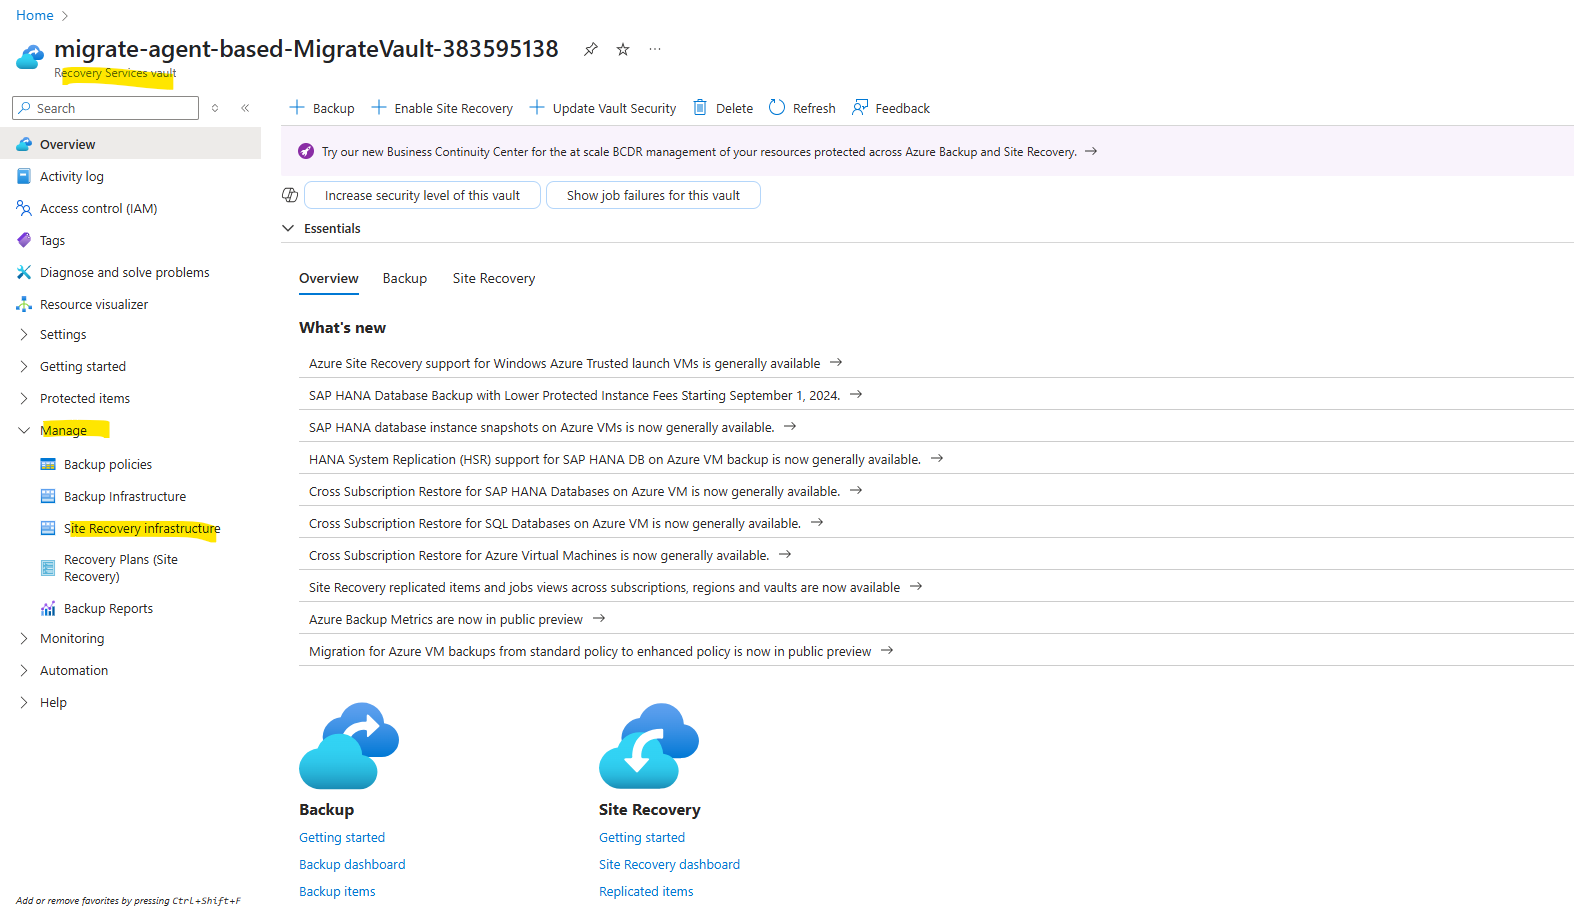Go to Home breadcrumb
1574x906 pixels.
click(x=35, y=15)
